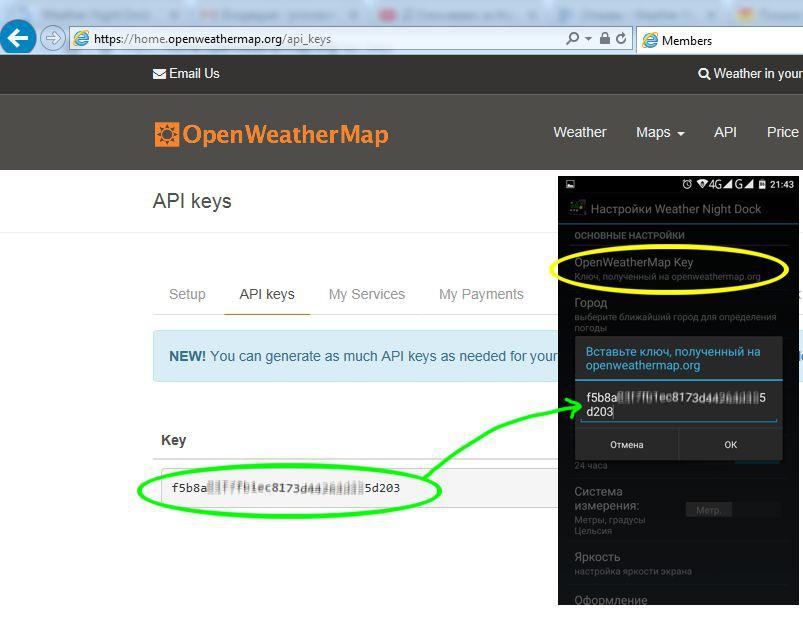Open the Weather navigation item

[x=580, y=132]
